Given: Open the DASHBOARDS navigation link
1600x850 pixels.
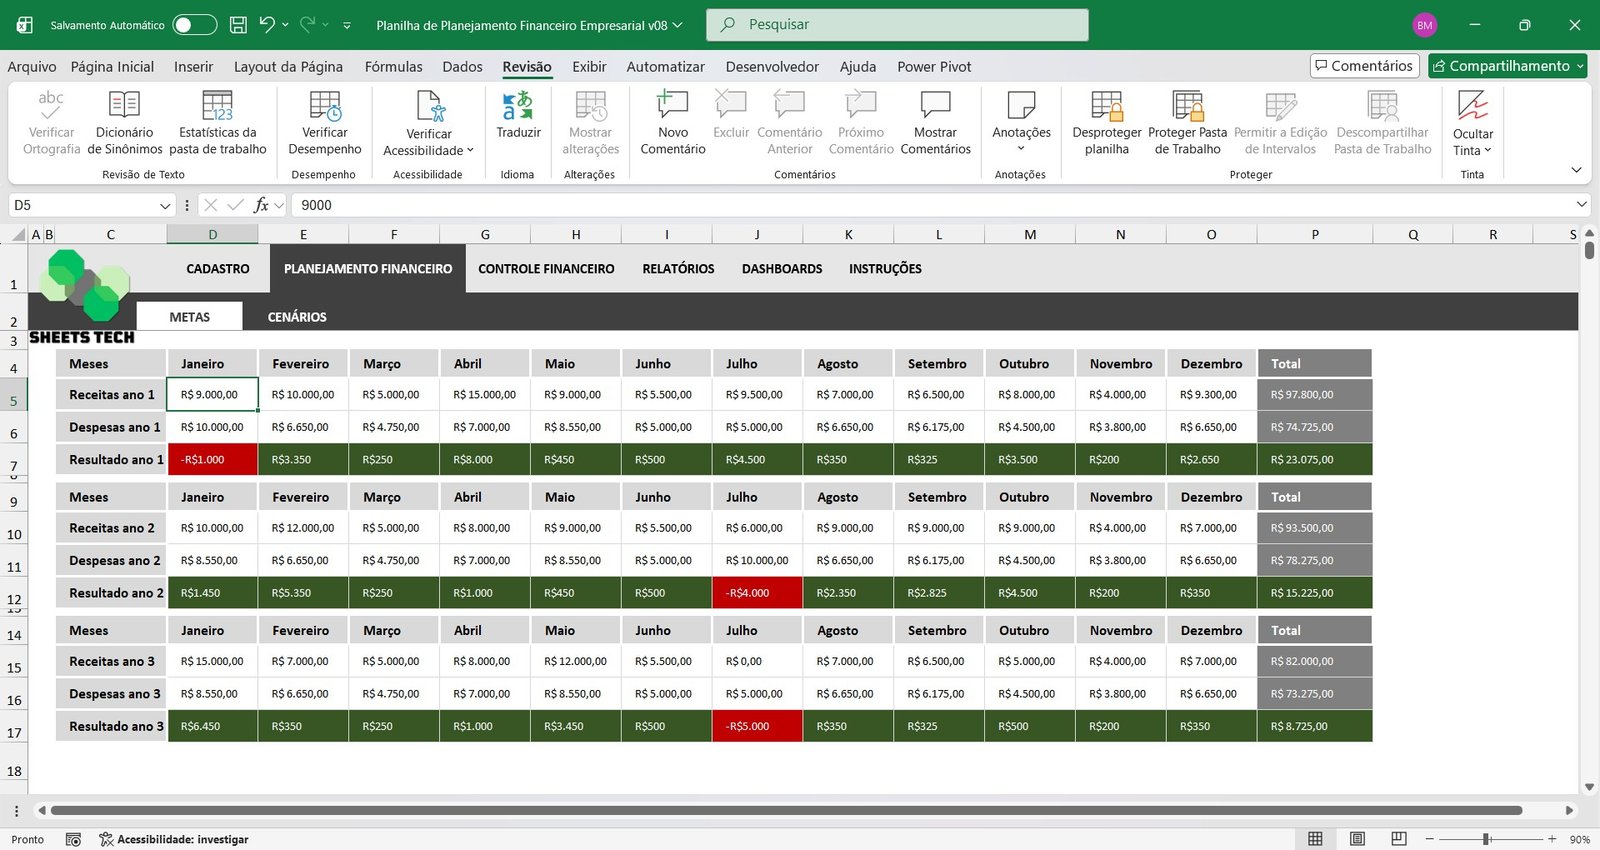Looking at the screenshot, I should pyautogui.click(x=781, y=269).
